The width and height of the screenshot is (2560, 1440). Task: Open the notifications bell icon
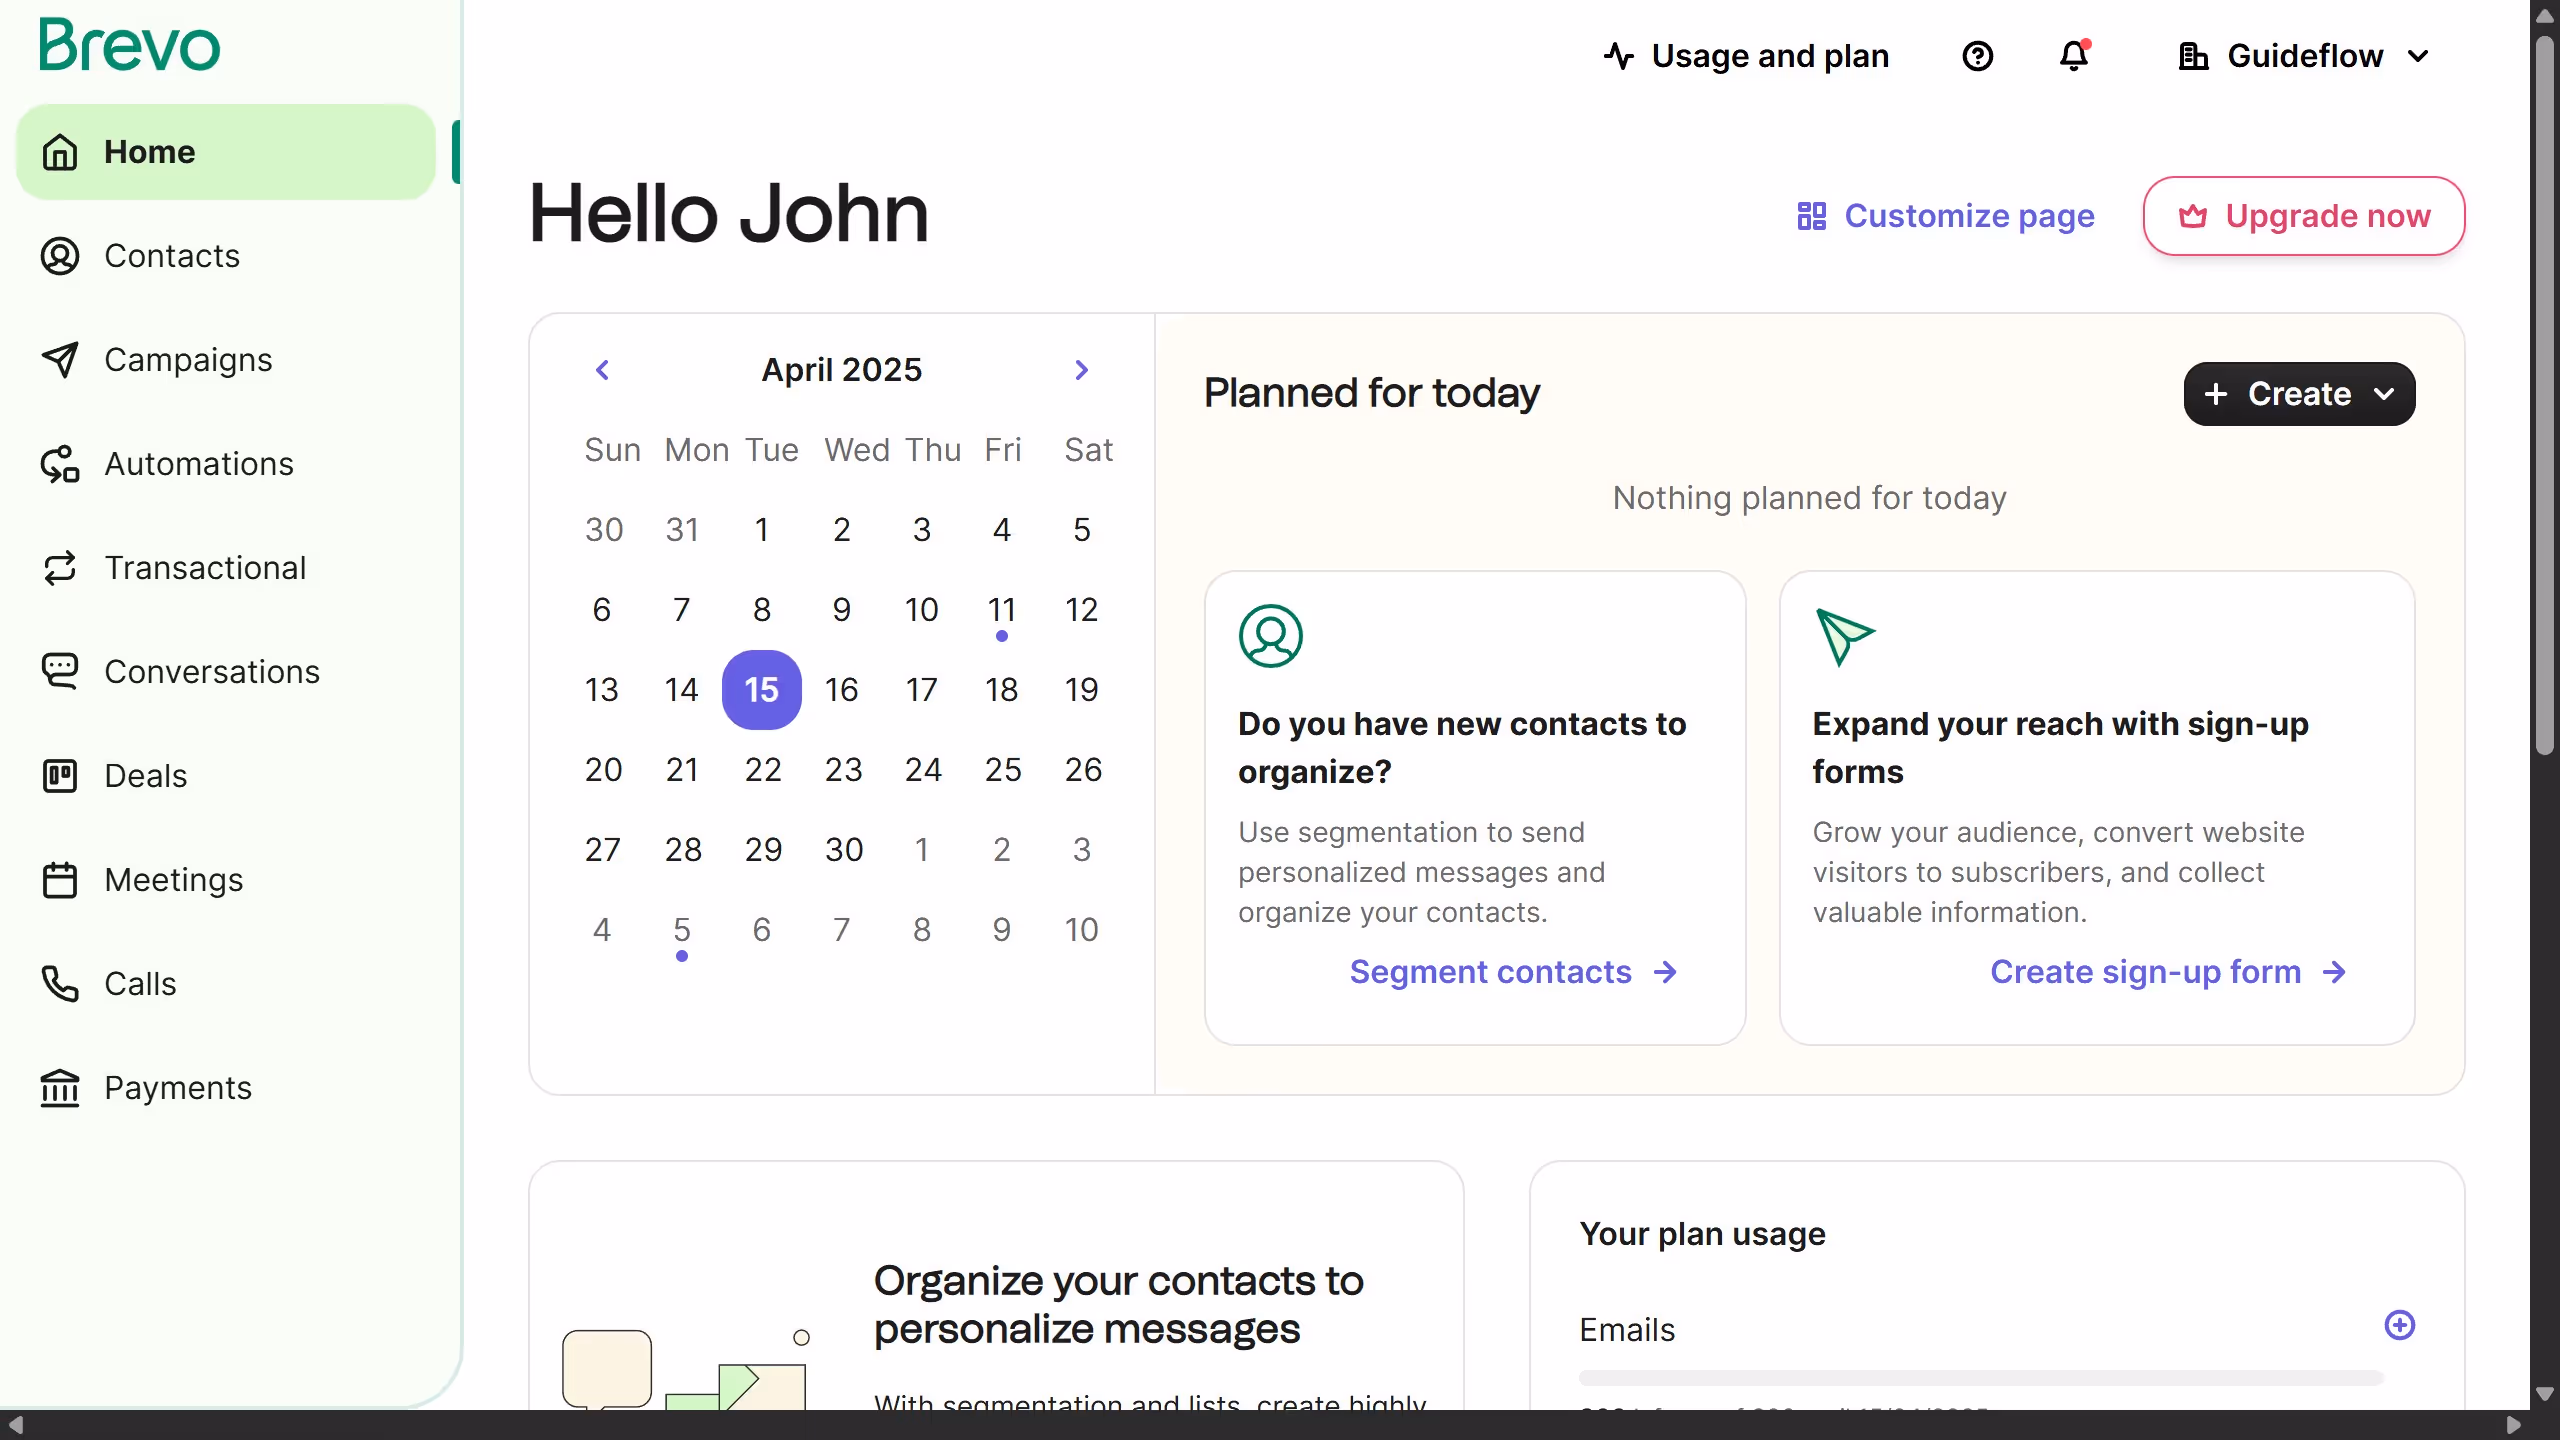(x=2074, y=56)
